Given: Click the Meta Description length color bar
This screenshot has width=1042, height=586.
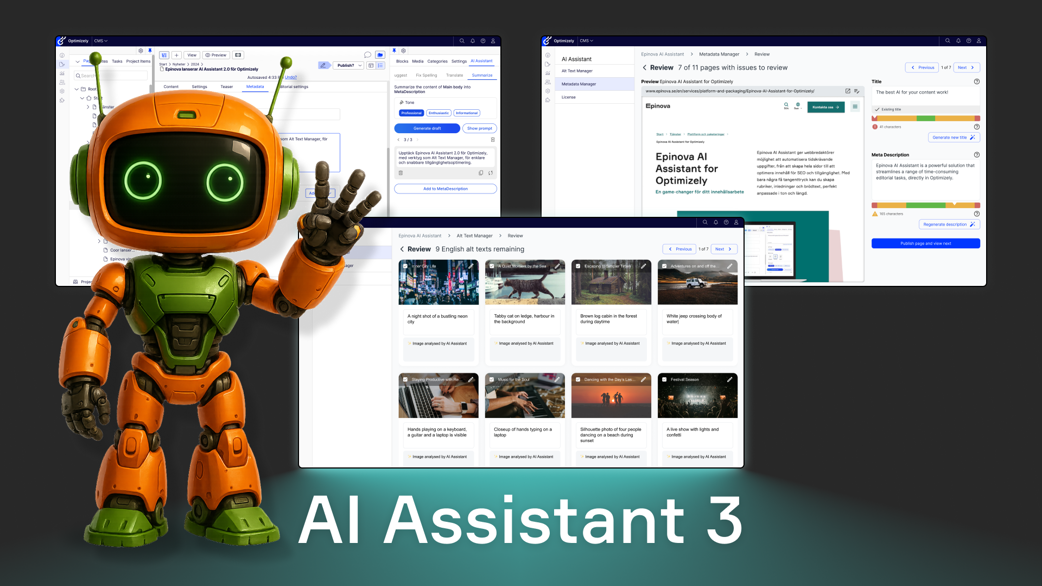Looking at the screenshot, I should tap(926, 205).
